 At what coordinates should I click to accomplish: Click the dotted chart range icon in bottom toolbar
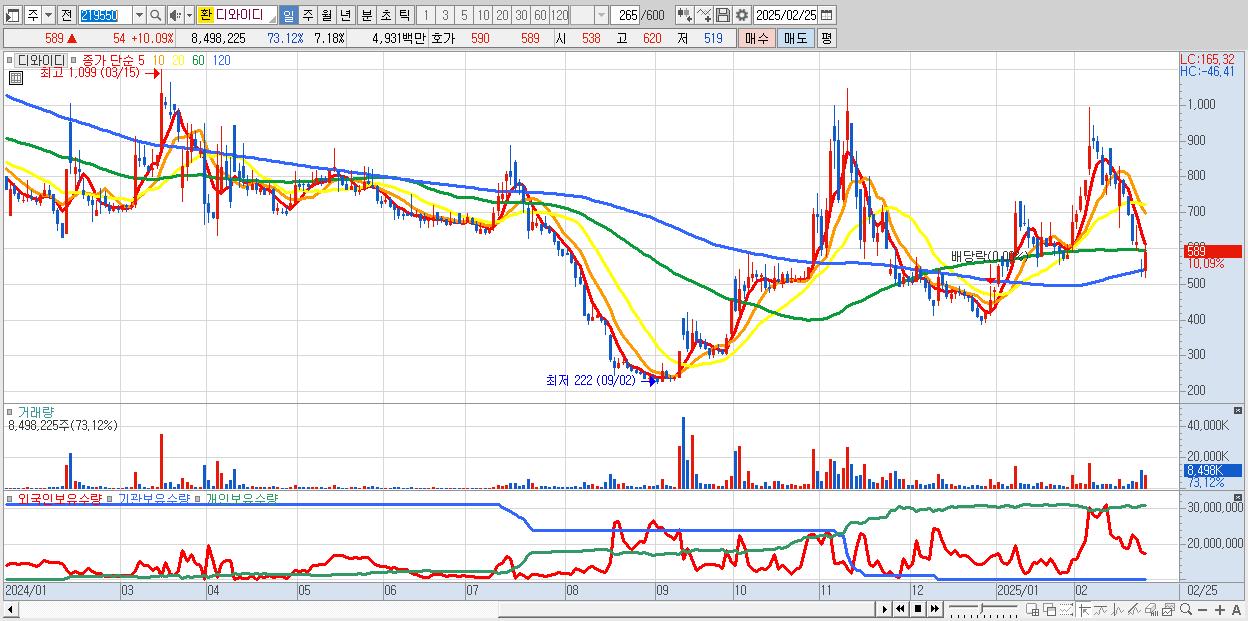[1066, 608]
